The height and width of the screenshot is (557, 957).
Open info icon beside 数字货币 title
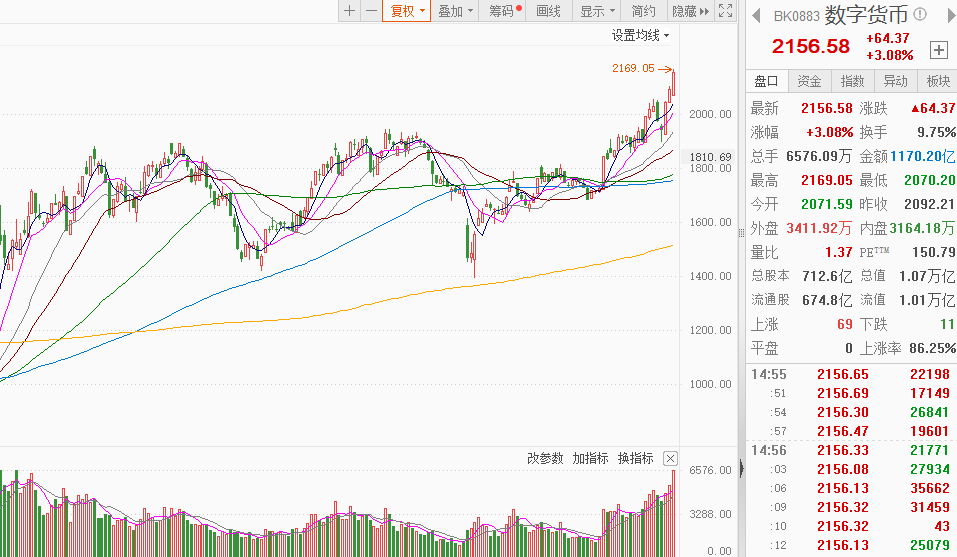(920, 15)
